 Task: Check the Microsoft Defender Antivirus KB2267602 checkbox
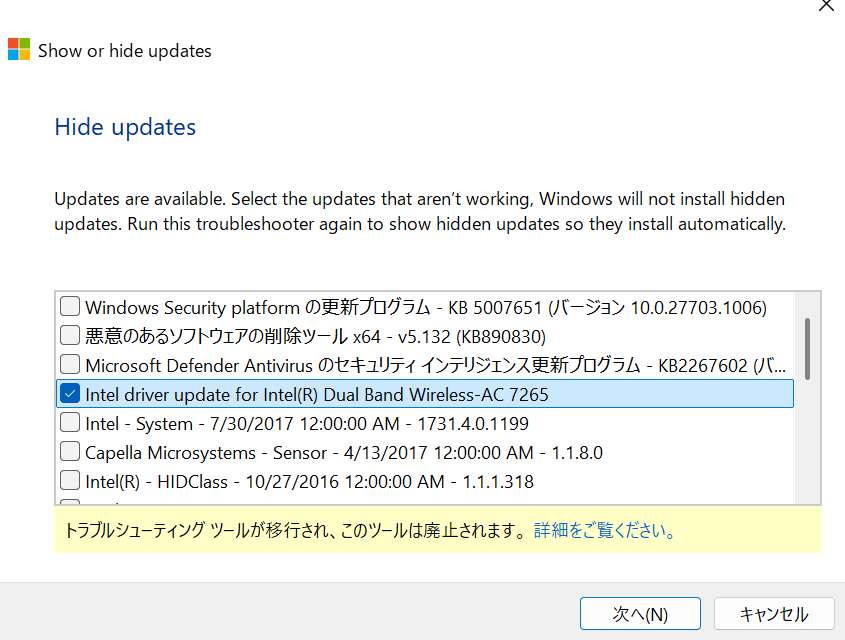click(x=70, y=364)
